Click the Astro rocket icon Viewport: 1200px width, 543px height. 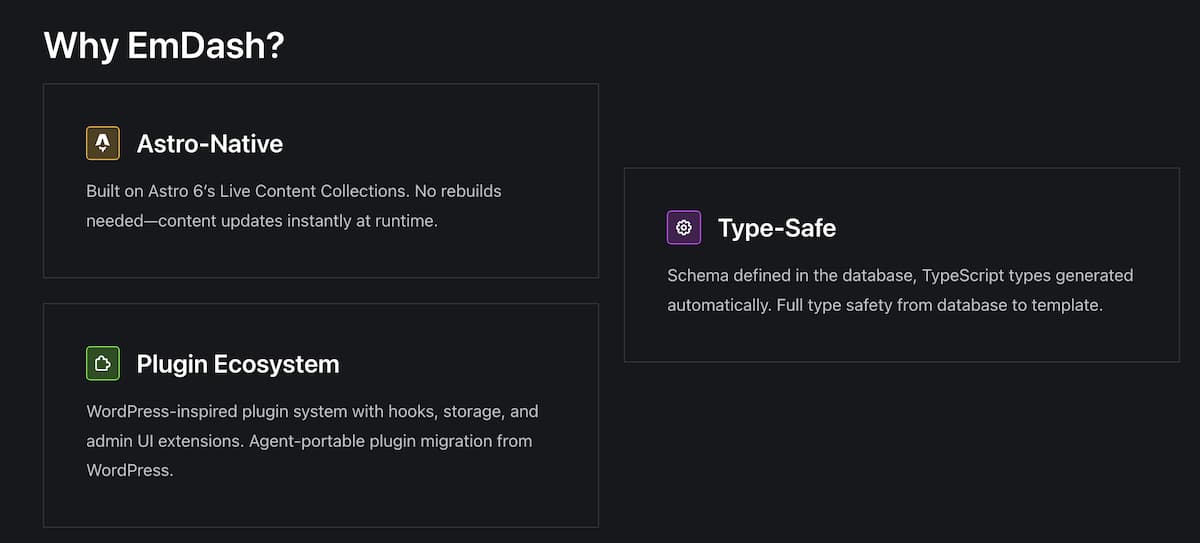click(103, 144)
